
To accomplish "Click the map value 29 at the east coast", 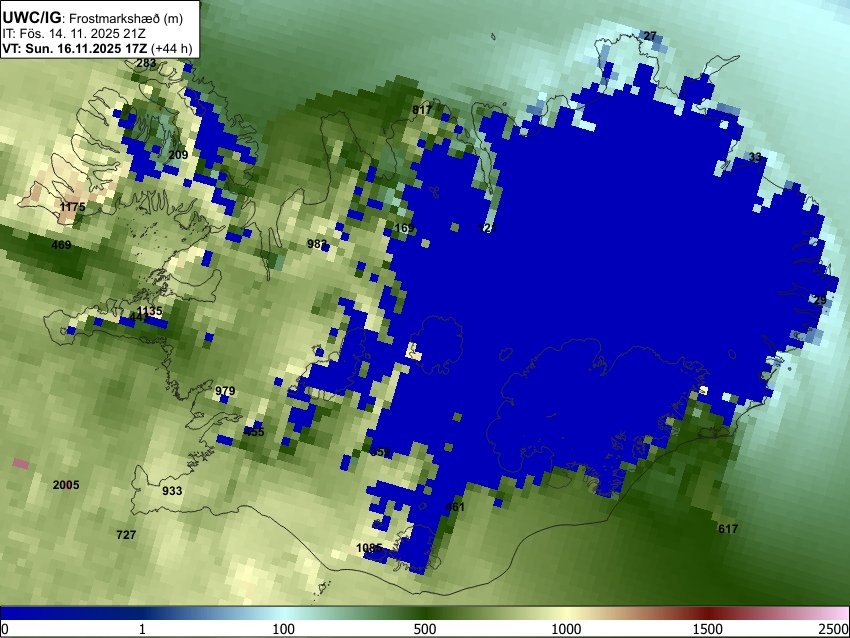I will coord(820,300).
